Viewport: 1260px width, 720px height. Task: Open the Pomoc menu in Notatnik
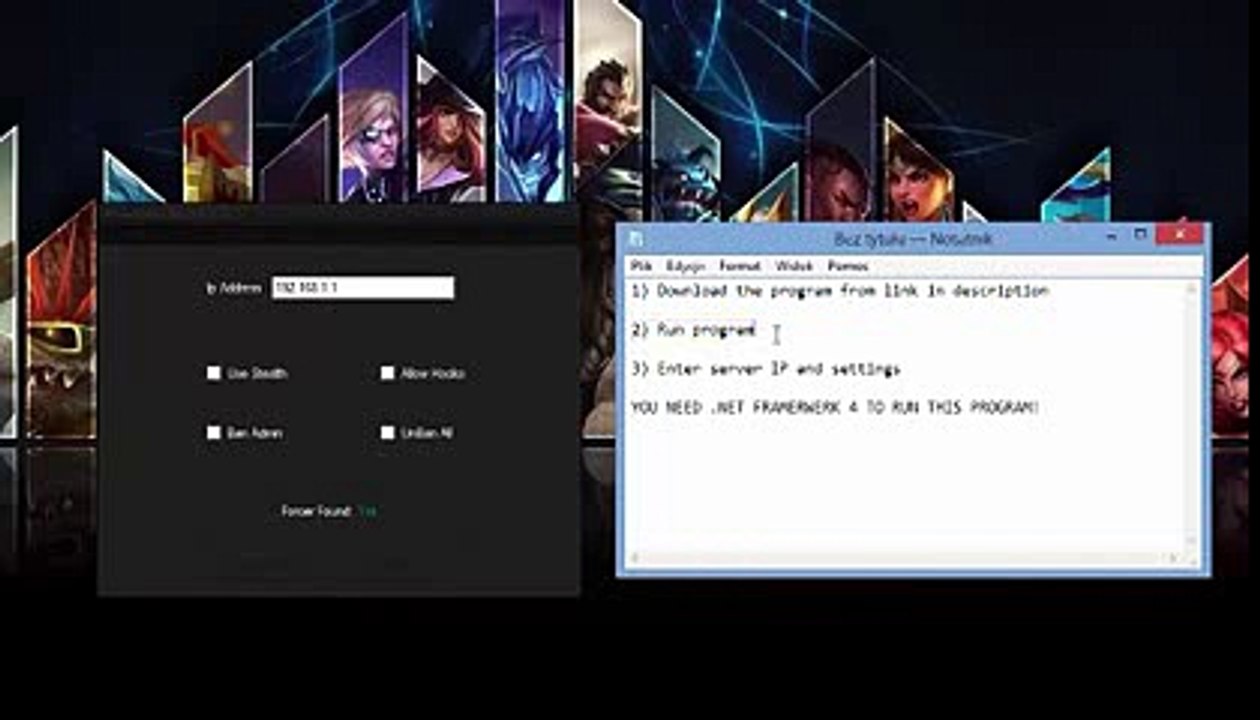click(848, 266)
